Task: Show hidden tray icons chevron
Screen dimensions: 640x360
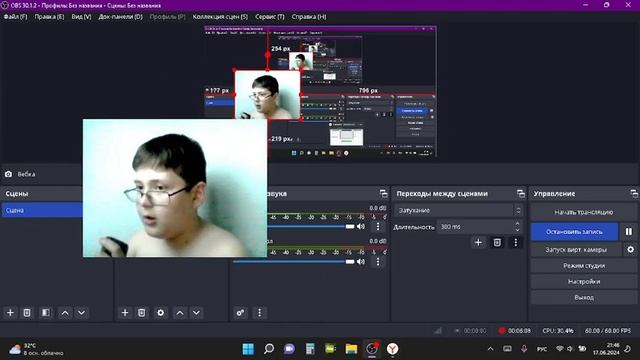Action: tap(490, 349)
